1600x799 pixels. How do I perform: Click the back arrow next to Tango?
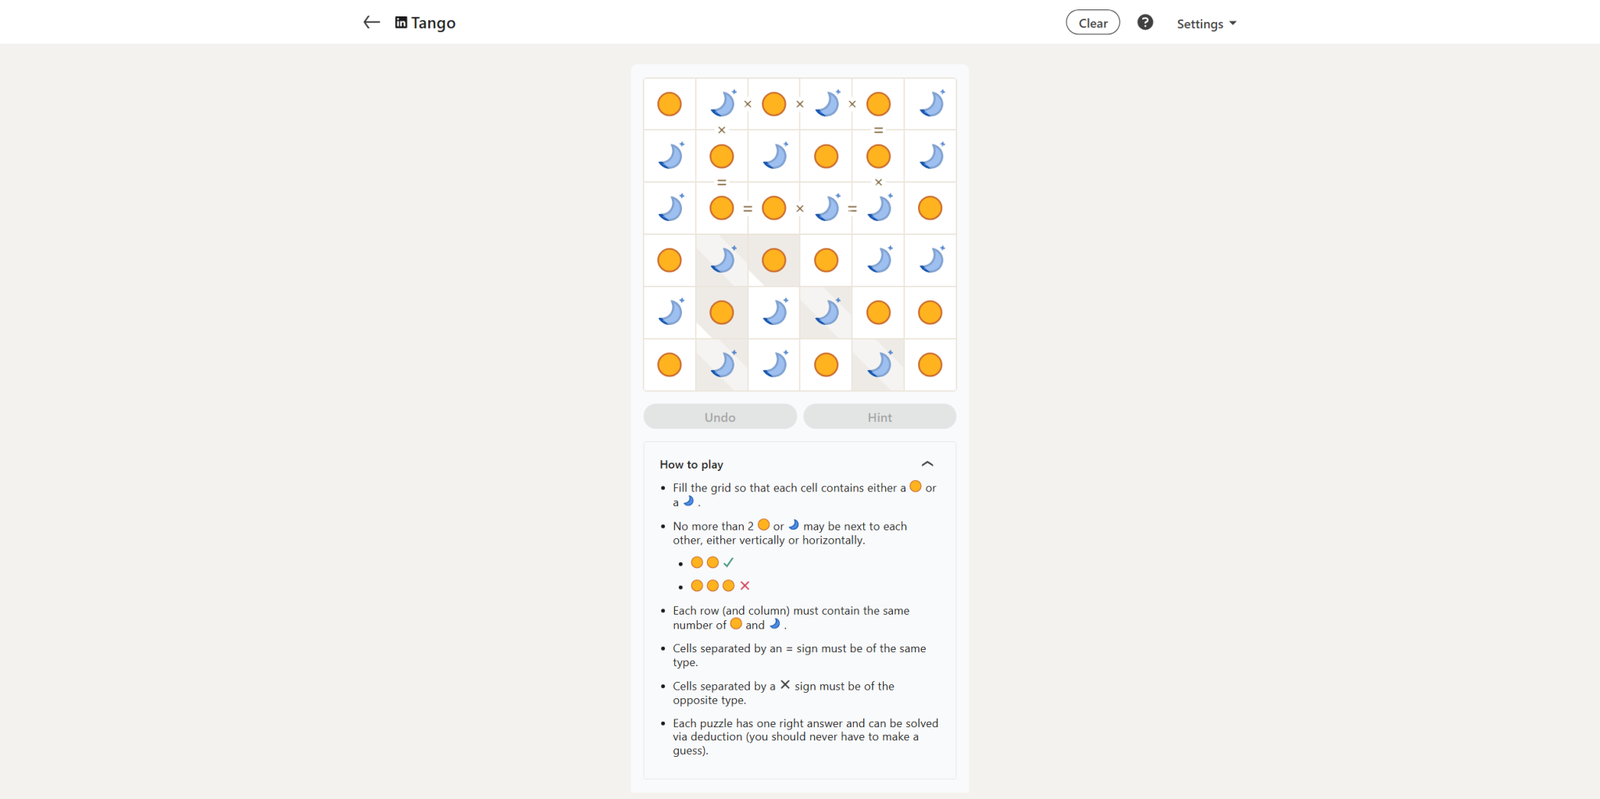pos(371,22)
